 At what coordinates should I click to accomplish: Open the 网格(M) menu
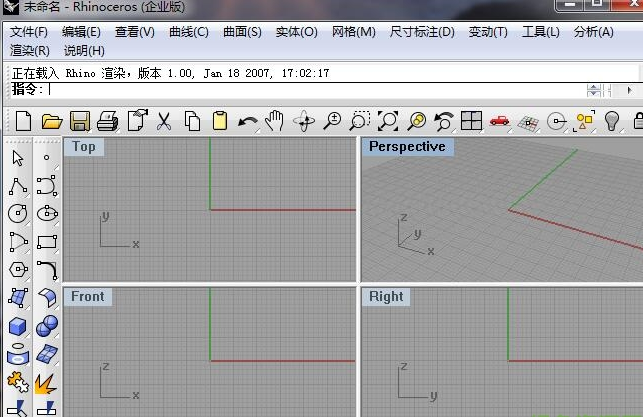[x=353, y=32]
